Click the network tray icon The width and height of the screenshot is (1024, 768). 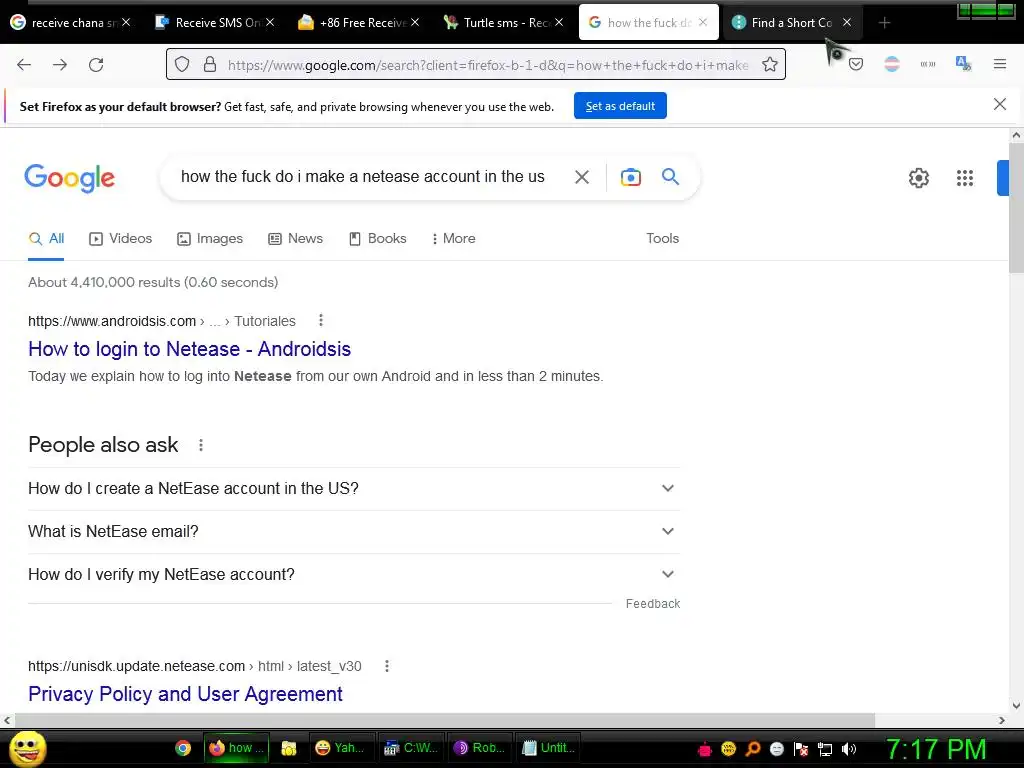click(825, 749)
